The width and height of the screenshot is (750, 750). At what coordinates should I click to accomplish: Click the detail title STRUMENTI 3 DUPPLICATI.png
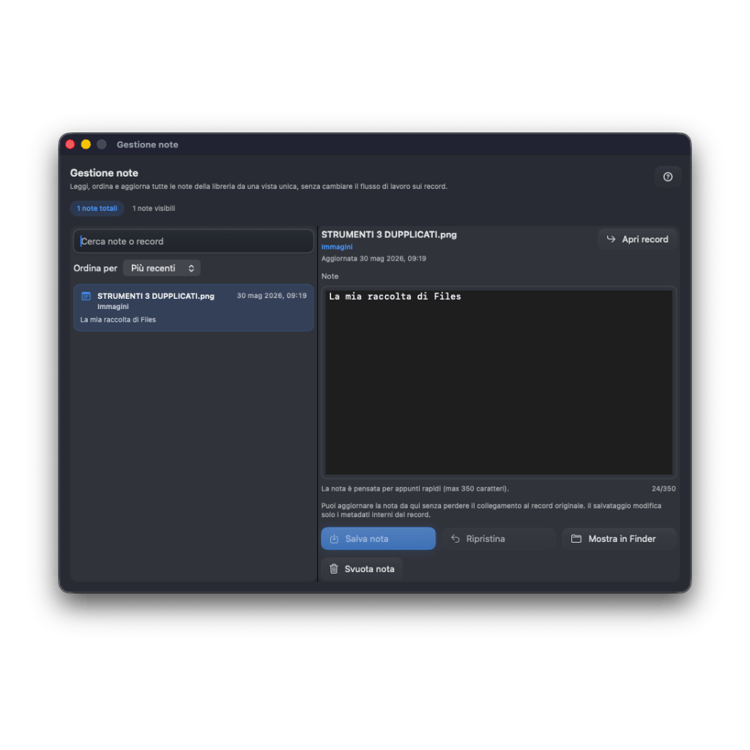tap(389, 235)
